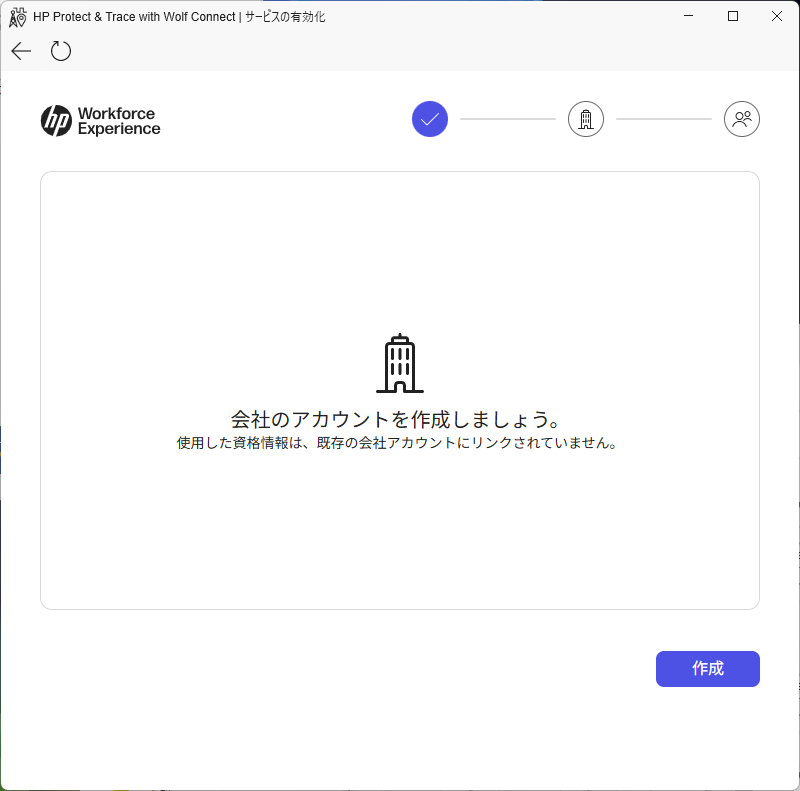800x791 pixels.
Task: Click the heading 会社のアカウントを作成しましょう。
Action: point(397,419)
